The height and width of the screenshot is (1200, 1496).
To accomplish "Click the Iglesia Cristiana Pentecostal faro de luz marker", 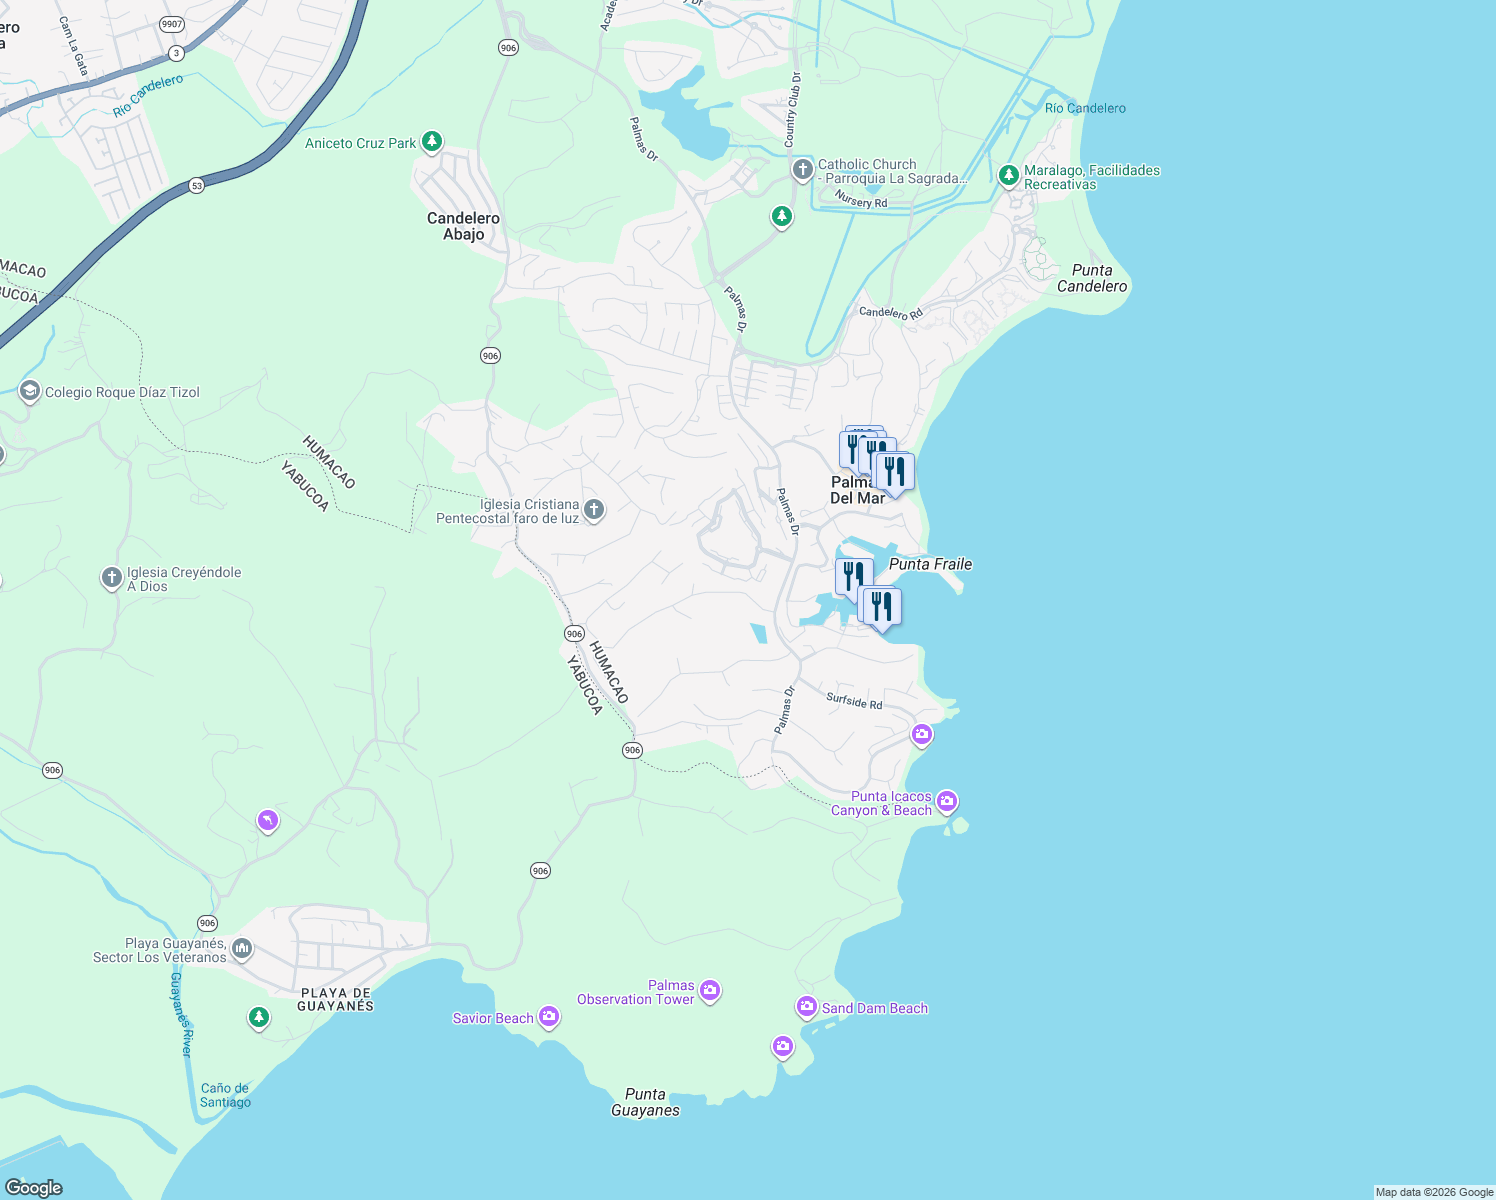I will [594, 509].
